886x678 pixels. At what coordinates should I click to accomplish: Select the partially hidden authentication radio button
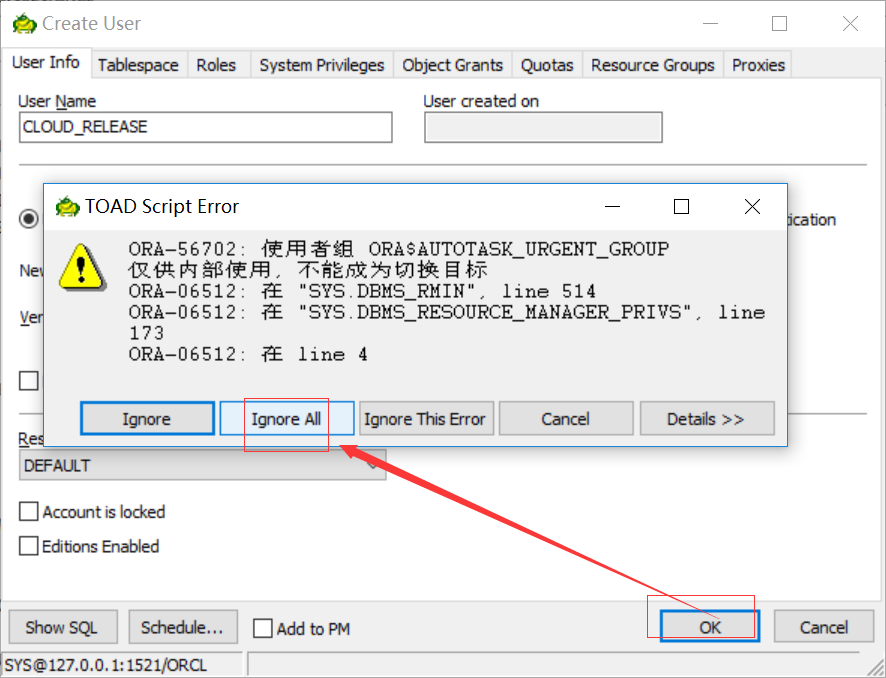29,219
